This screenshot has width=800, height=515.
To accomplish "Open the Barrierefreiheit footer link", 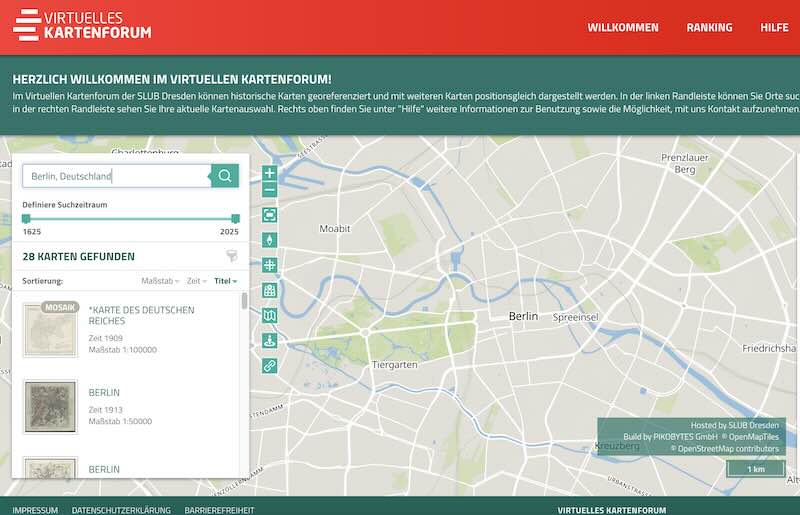I will pyautogui.click(x=219, y=510).
